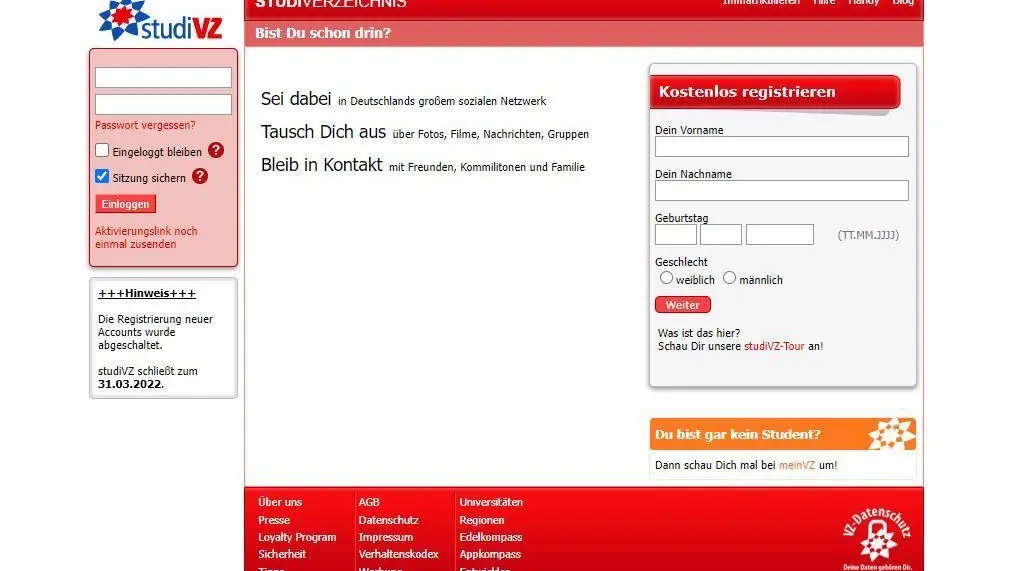Select the weiblich gender option

click(x=666, y=278)
